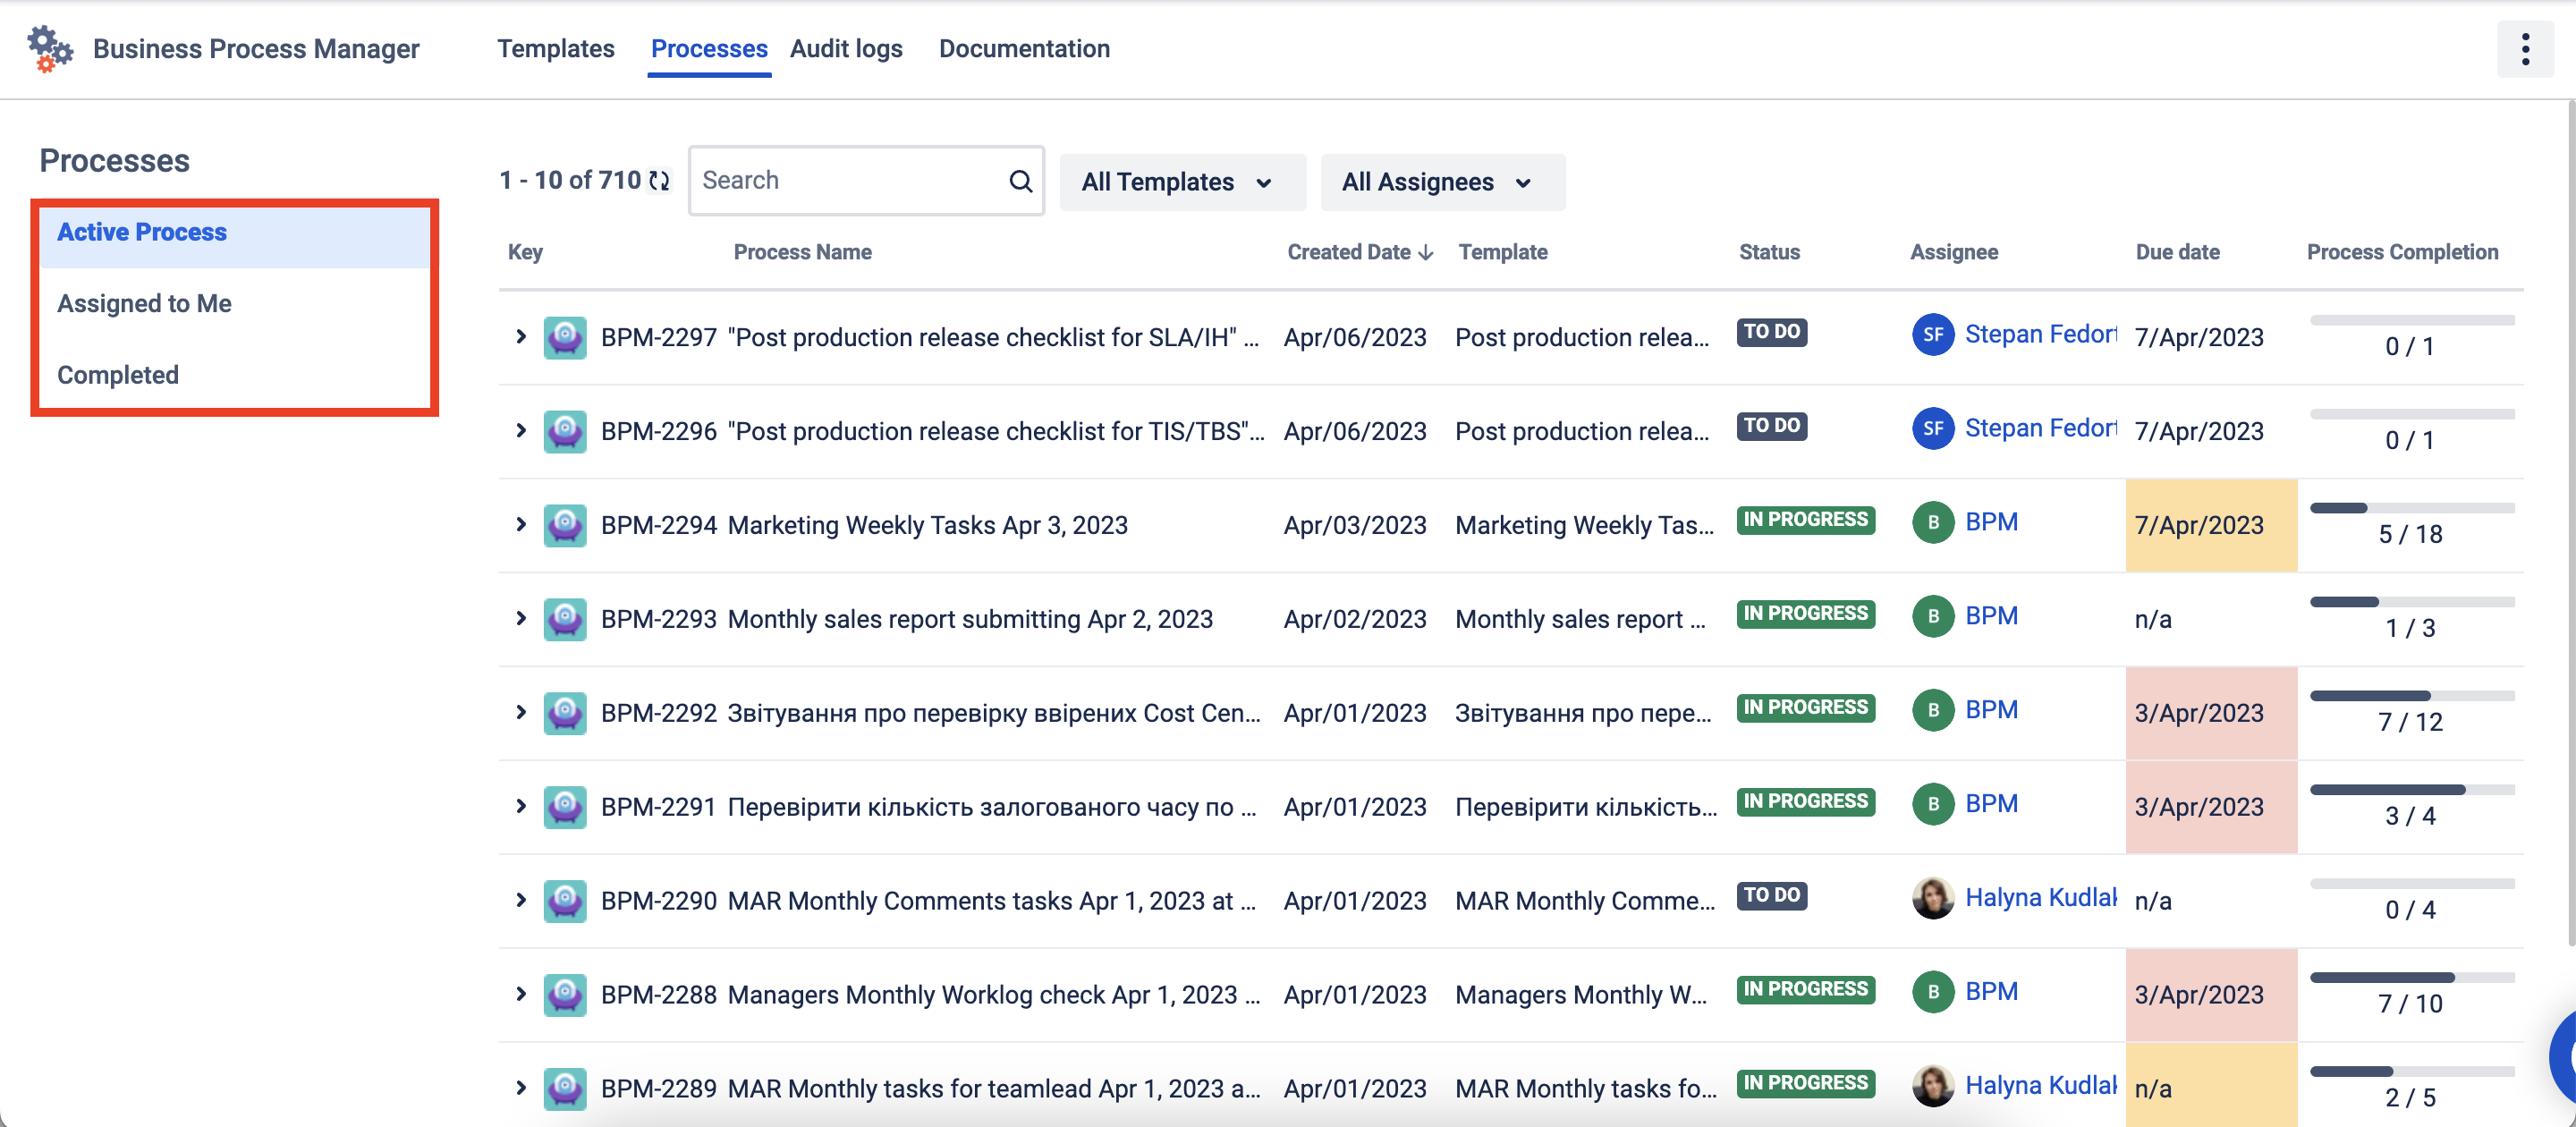Select Assigned to Me in the sidebar
This screenshot has width=2576, height=1127.
click(144, 303)
